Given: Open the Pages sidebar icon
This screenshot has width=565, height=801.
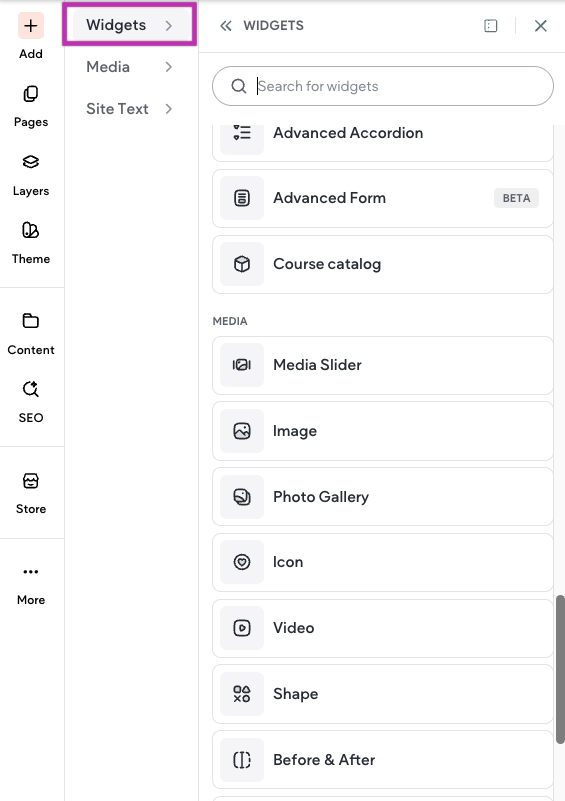Looking at the screenshot, I should tap(31, 94).
